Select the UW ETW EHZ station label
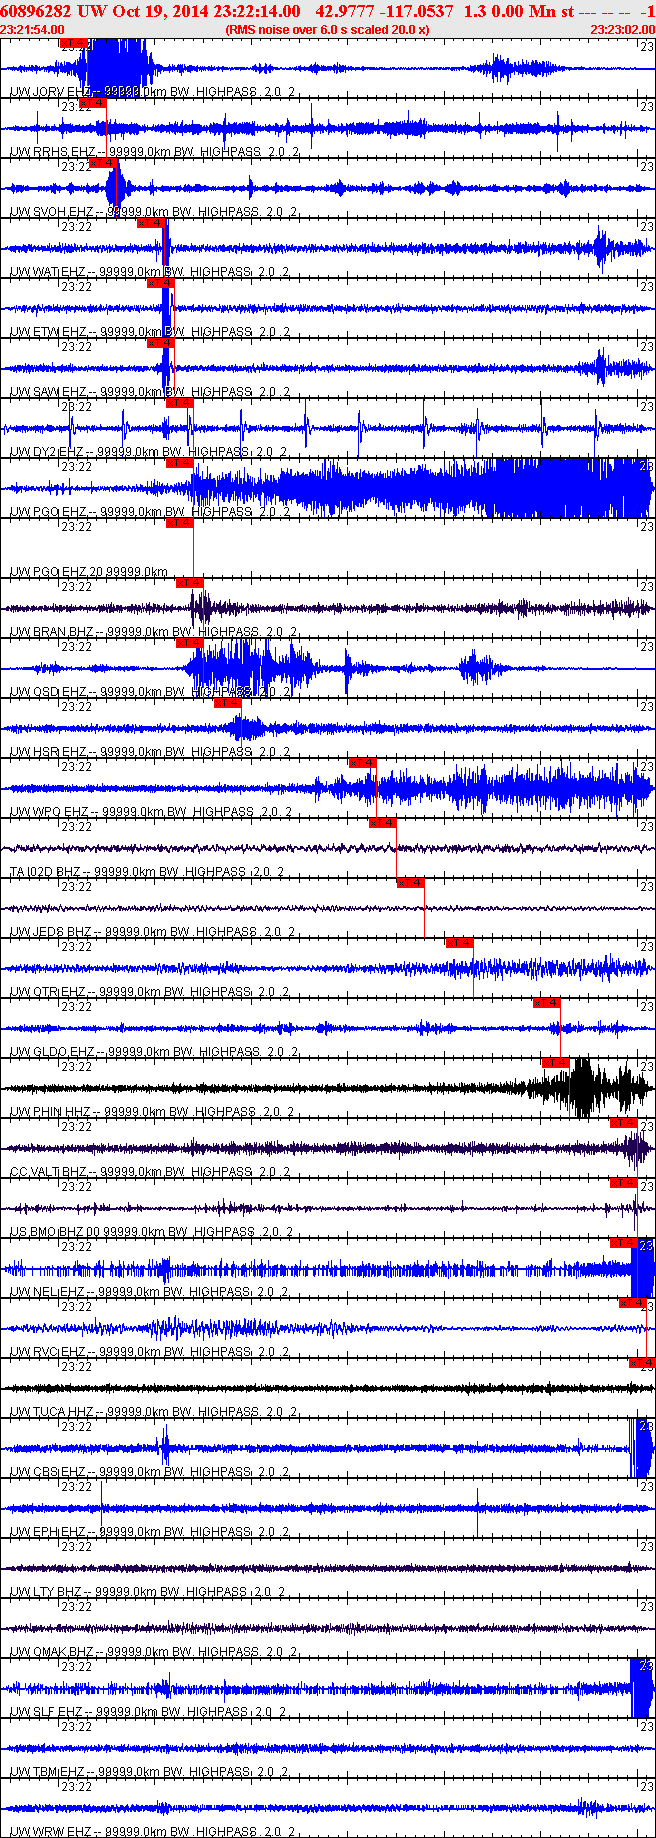The height and width of the screenshot is (1838, 656). [150, 332]
